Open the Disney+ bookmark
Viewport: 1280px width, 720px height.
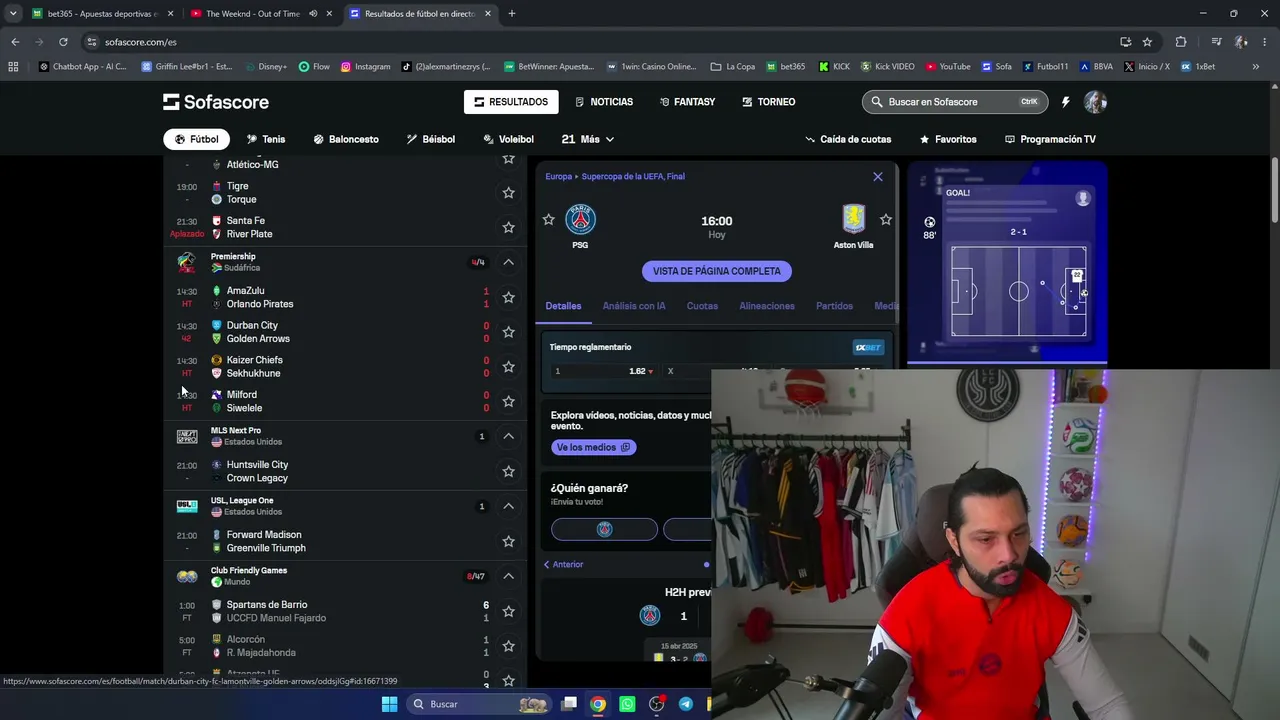265,67
